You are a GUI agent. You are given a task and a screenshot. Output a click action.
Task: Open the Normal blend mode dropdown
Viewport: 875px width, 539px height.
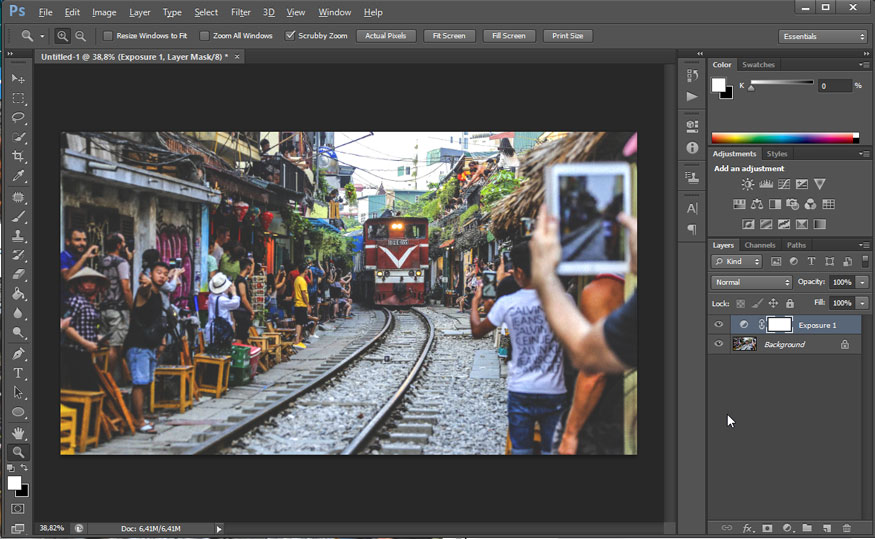[x=751, y=282]
